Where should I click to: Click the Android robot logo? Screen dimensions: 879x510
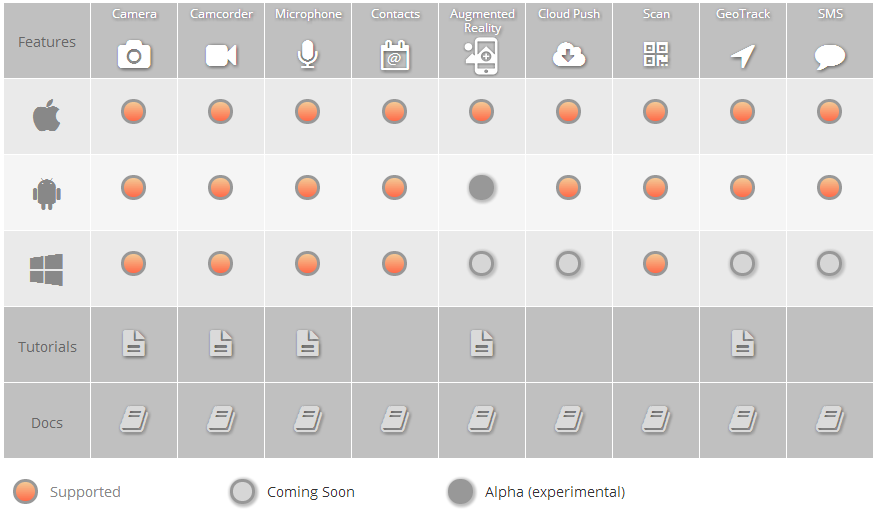pyautogui.click(x=47, y=192)
